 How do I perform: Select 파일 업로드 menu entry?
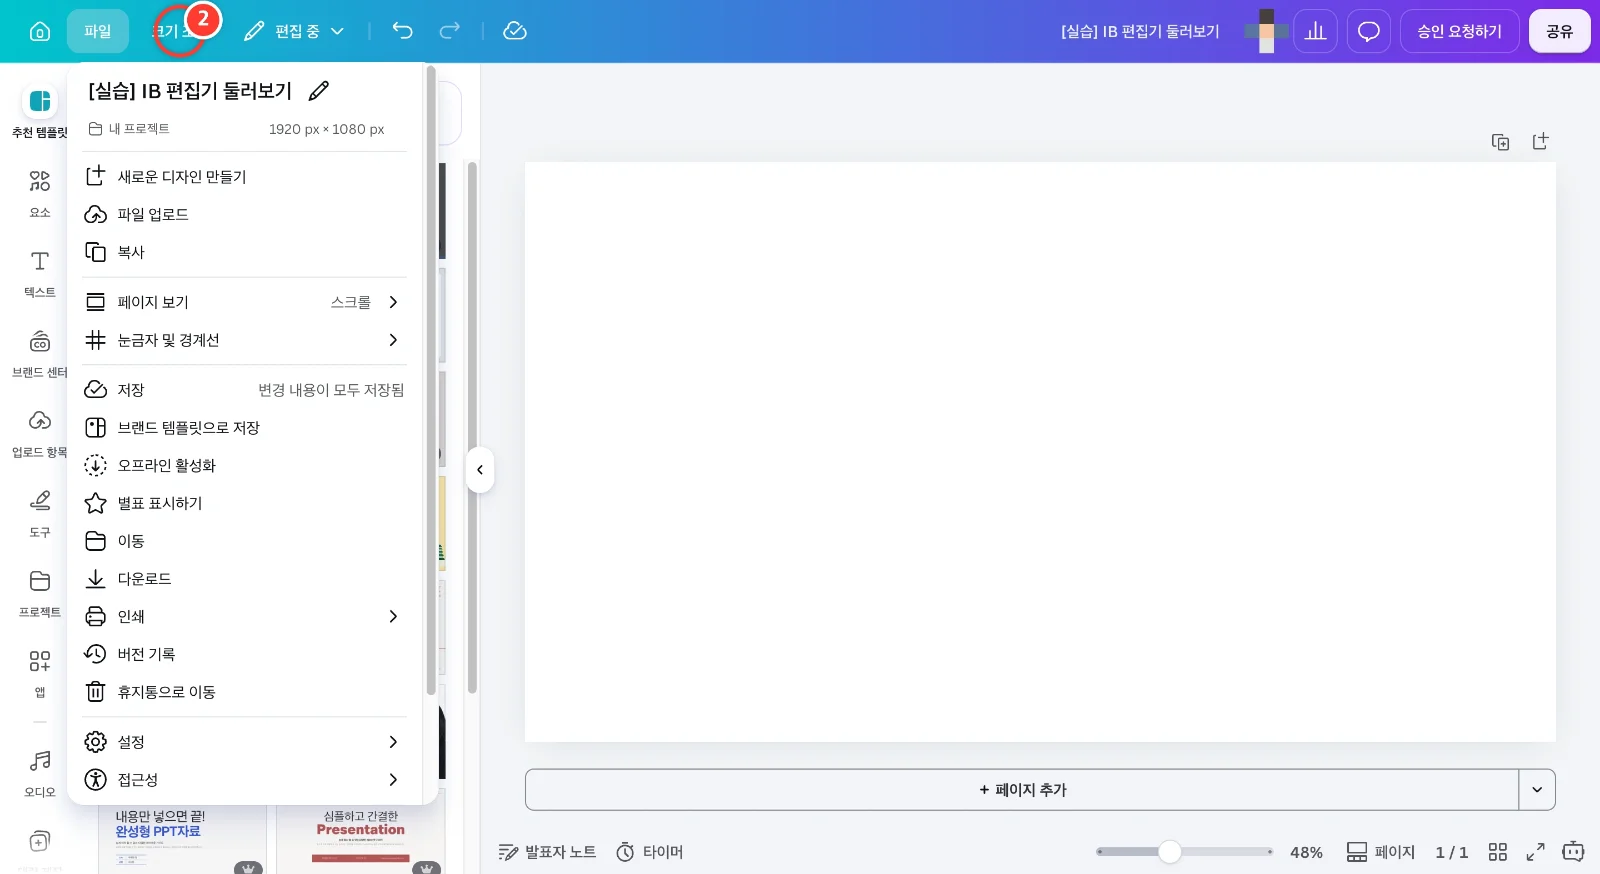pyautogui.click(x=244, y=214)
